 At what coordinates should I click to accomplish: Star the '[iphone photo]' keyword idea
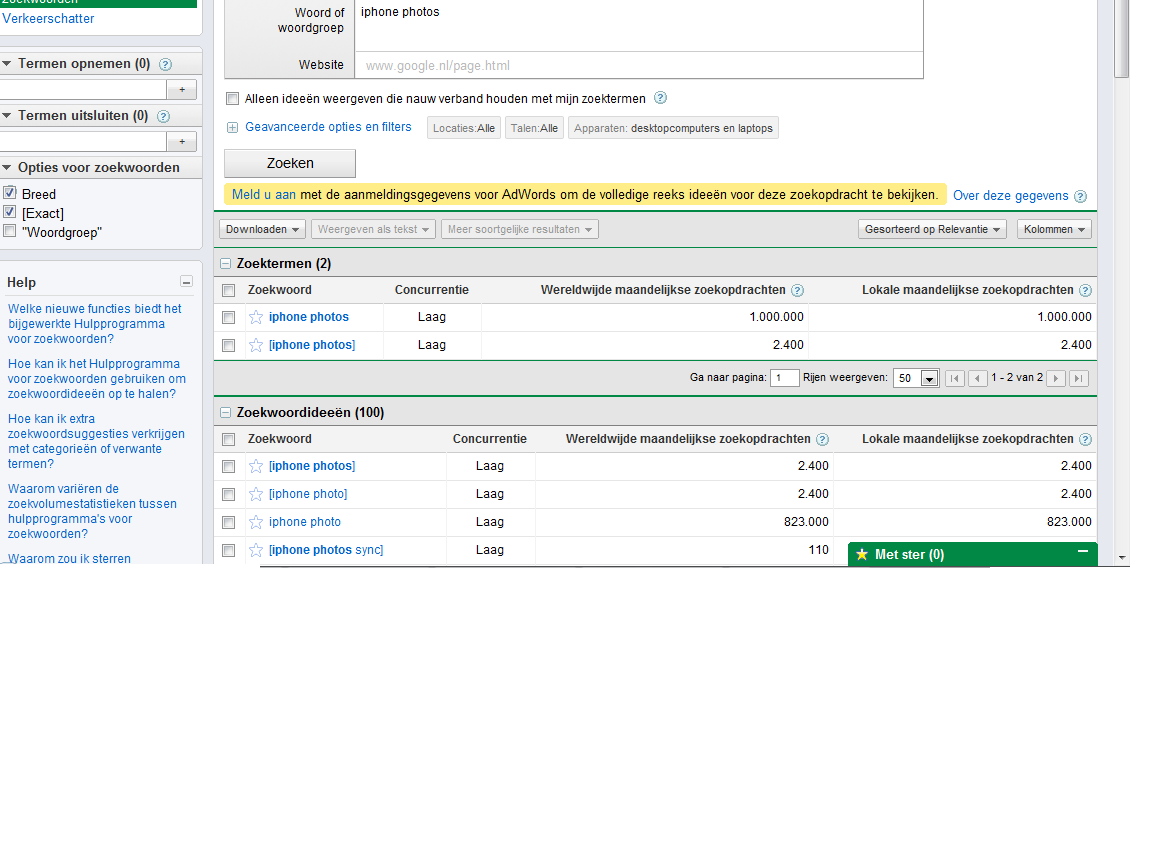click(256, 494)
